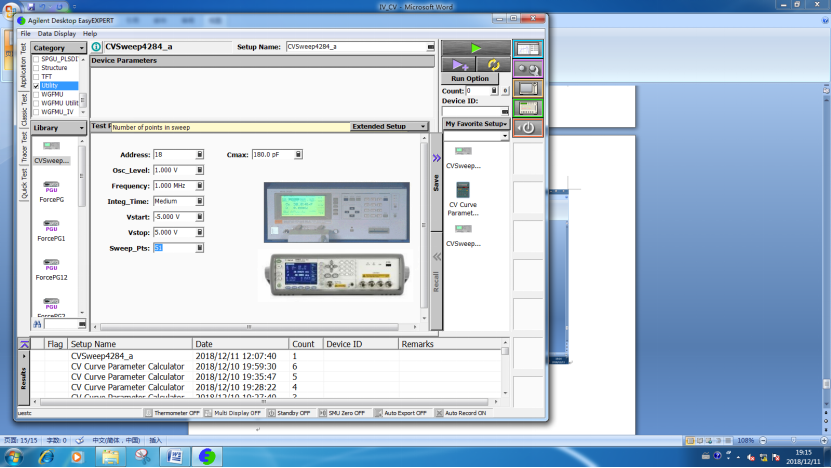This screenshot has height=468, width=831.
Task: Switch to the Quick Test tab
Action: point(24,183)
